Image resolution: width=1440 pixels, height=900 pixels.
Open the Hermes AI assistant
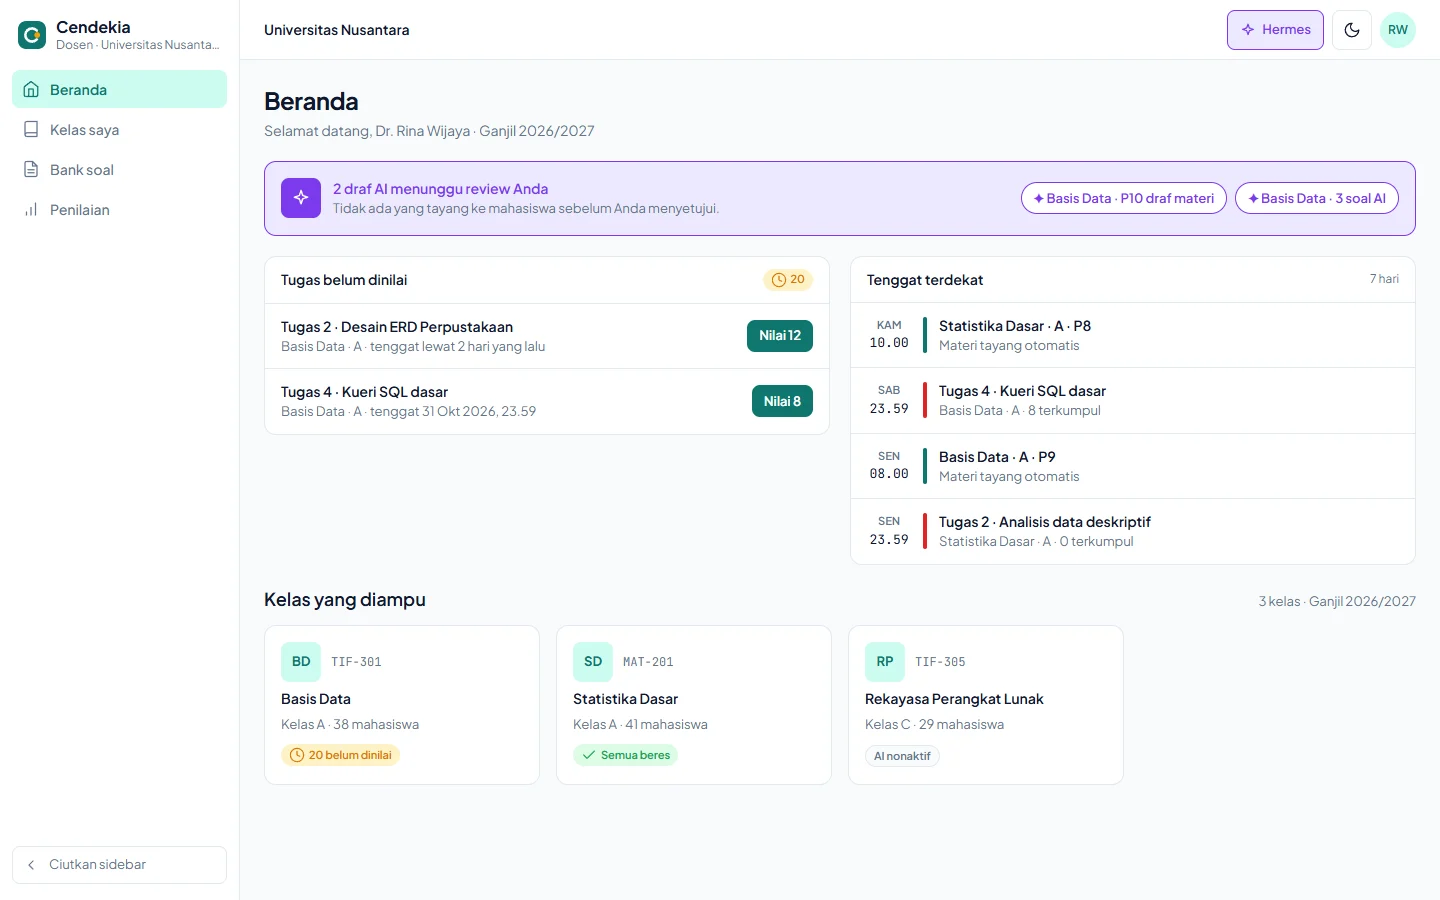tap(1275, 30)
